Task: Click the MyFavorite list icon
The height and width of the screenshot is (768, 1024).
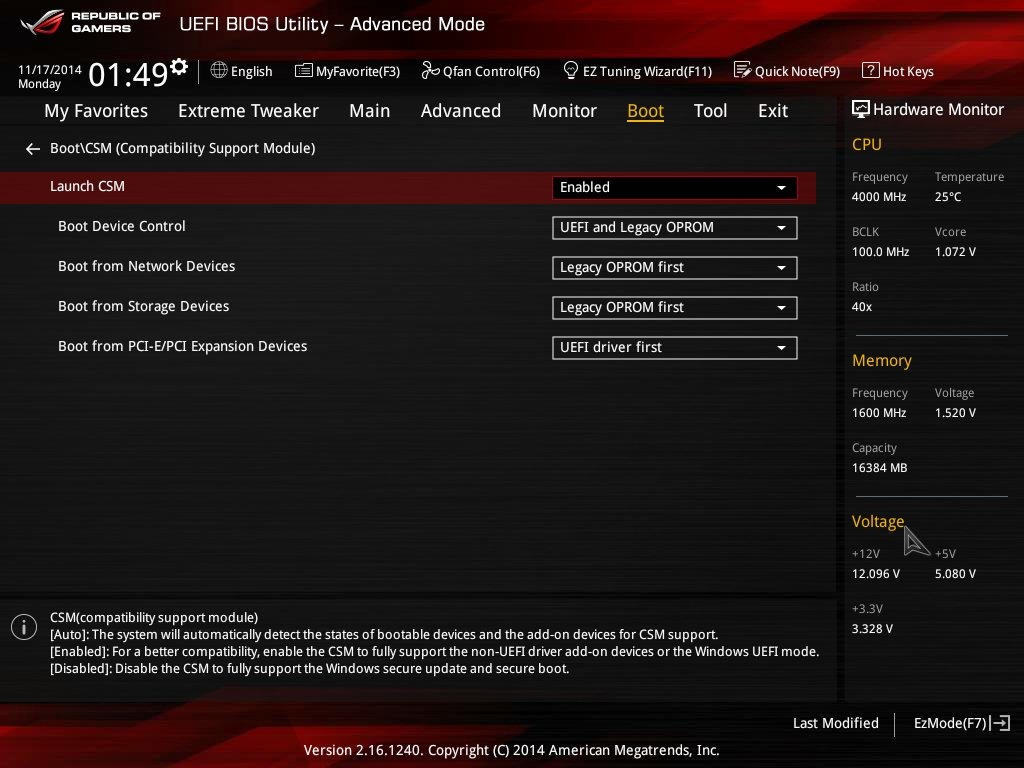Action: tap(304, 71)
